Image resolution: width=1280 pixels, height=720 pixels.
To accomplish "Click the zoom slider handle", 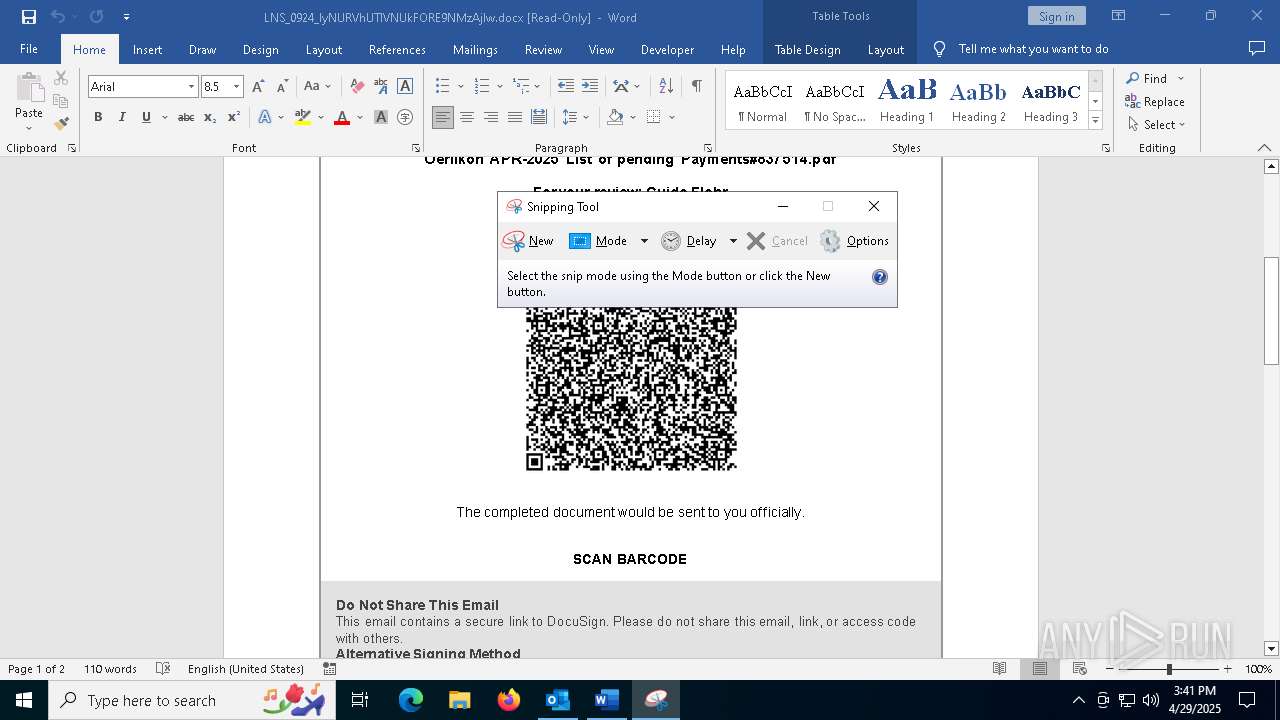I will point(1169,669).
